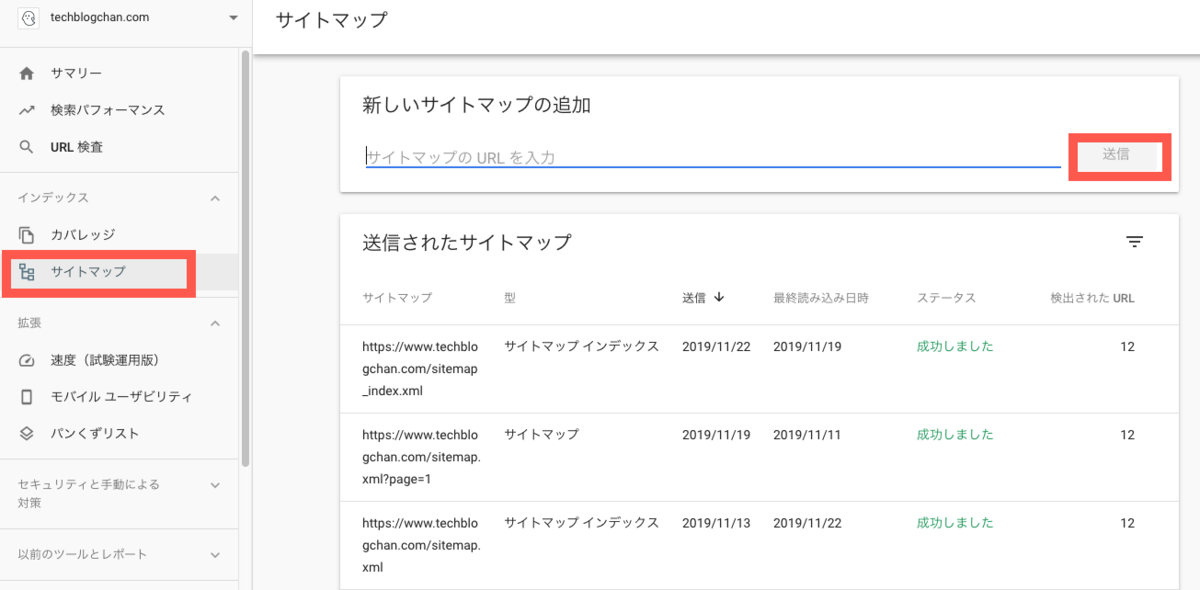Open the sitemap_index.xml link
The width and height of the screenshot is (1200, 590).
(x=420, y=368)
